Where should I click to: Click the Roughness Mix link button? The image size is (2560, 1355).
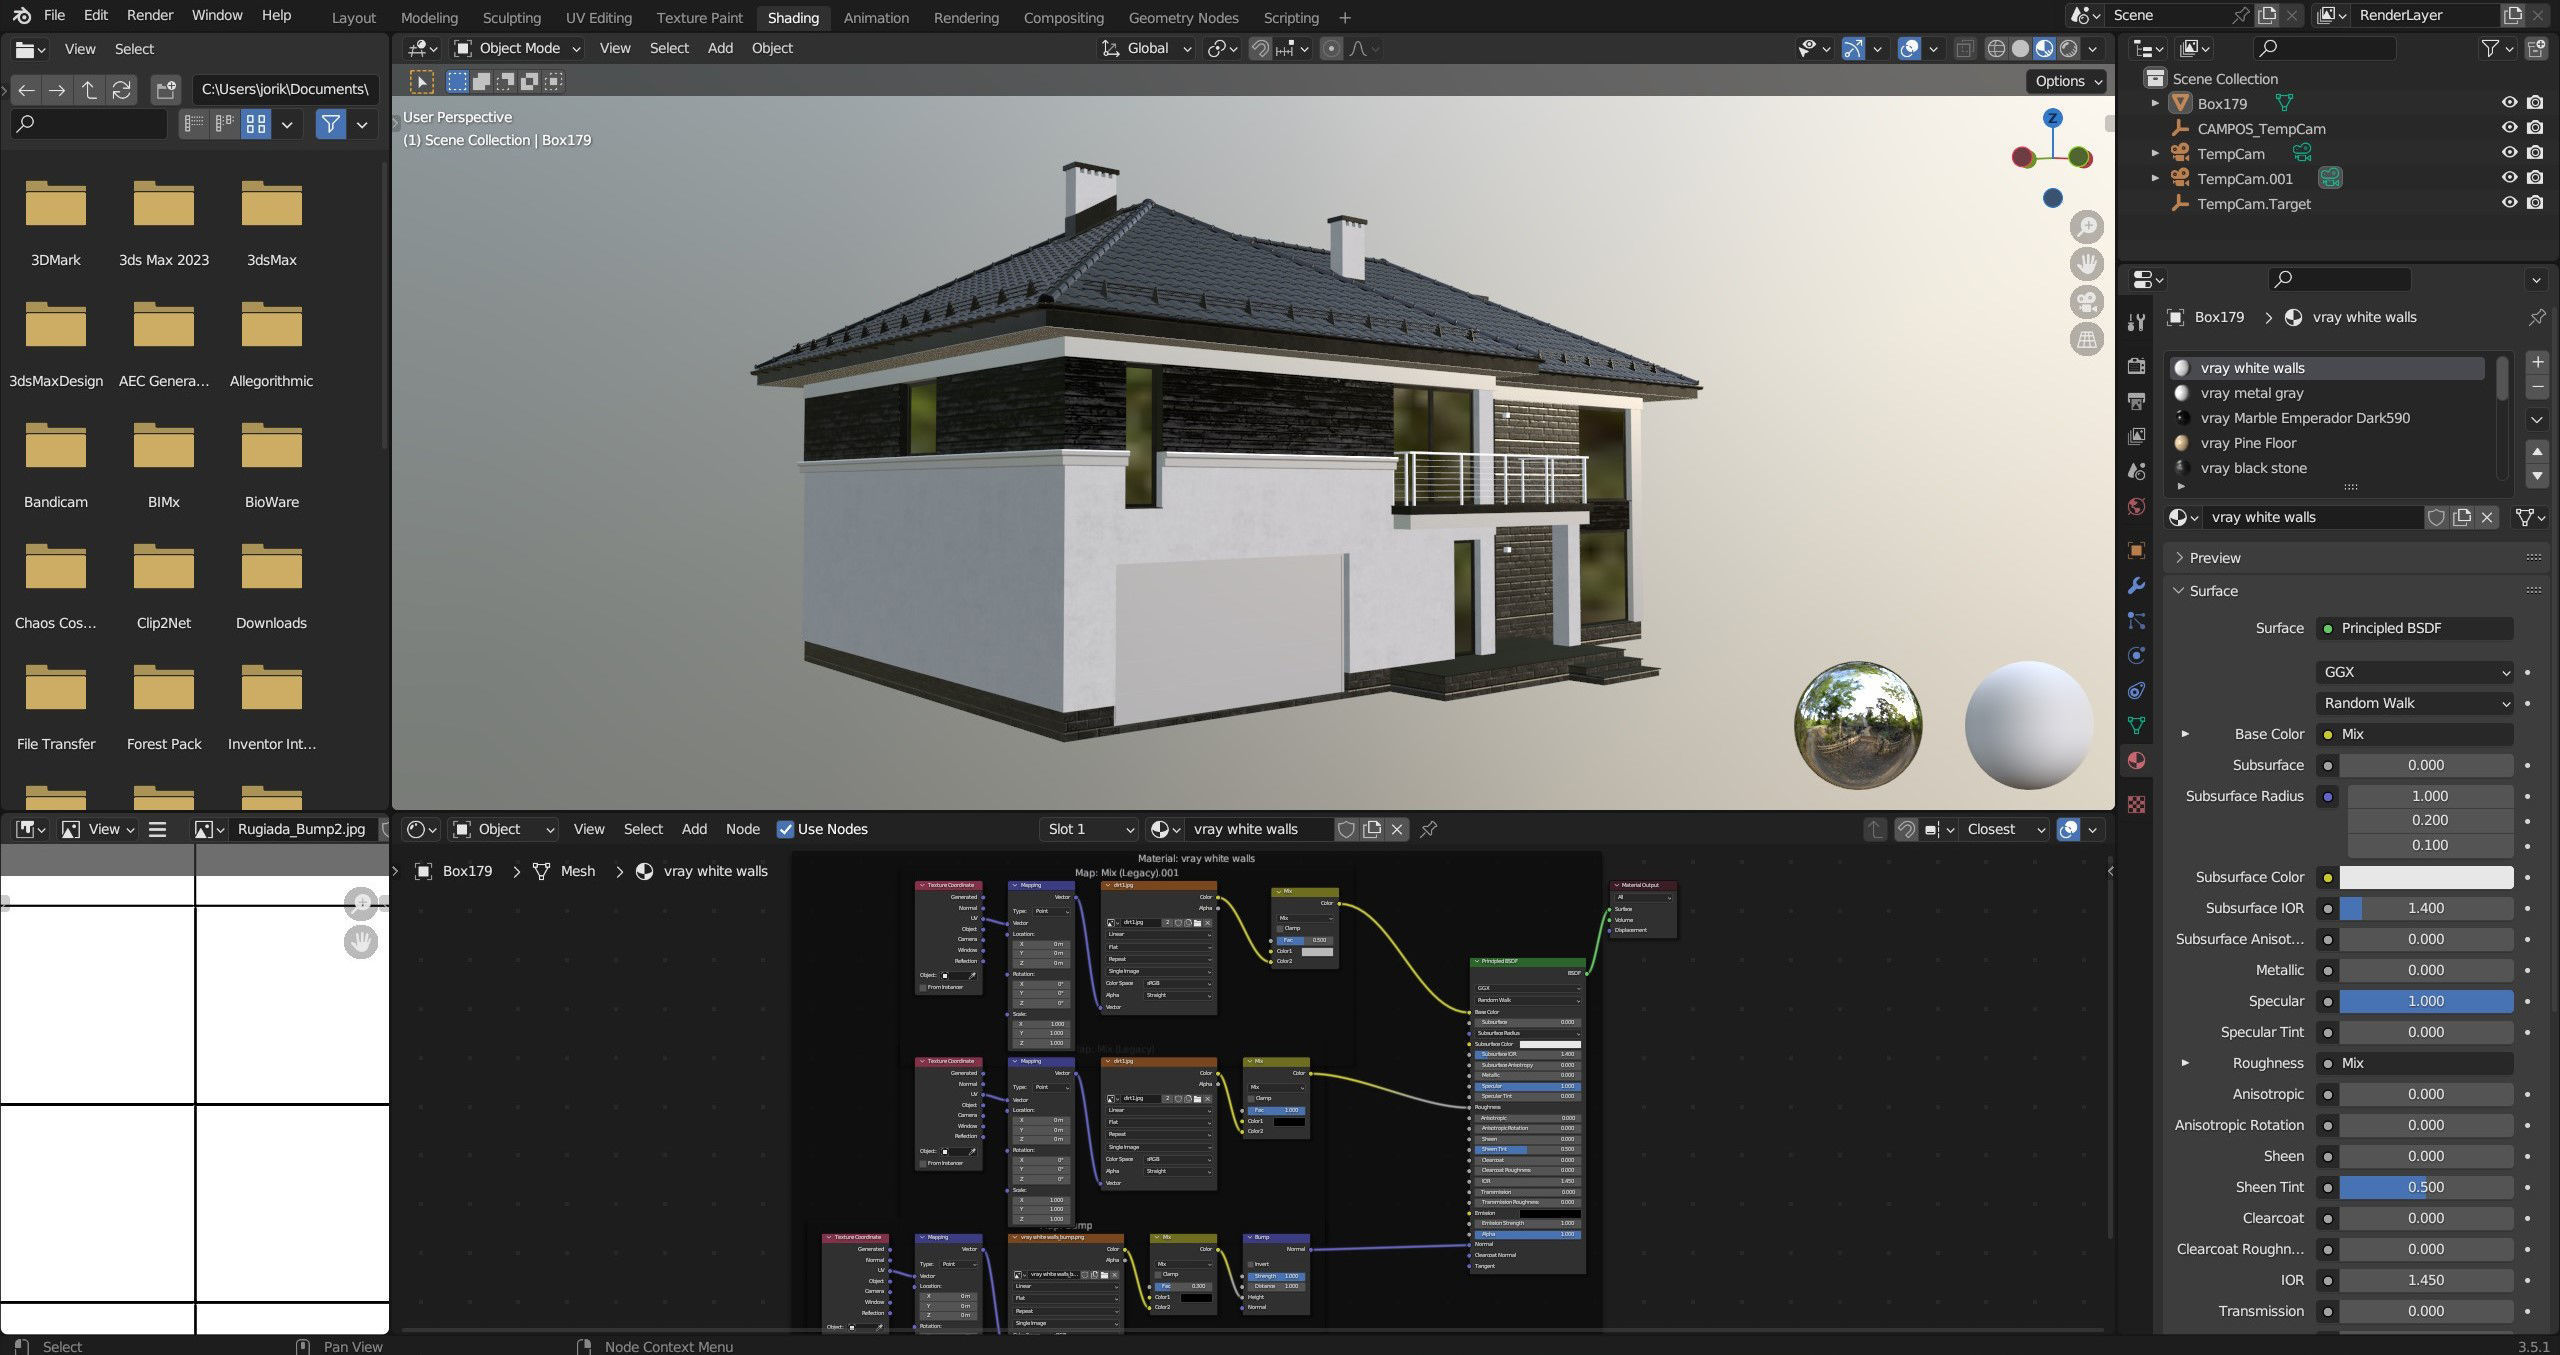pyautogui.click(x=2414, y=1063)
